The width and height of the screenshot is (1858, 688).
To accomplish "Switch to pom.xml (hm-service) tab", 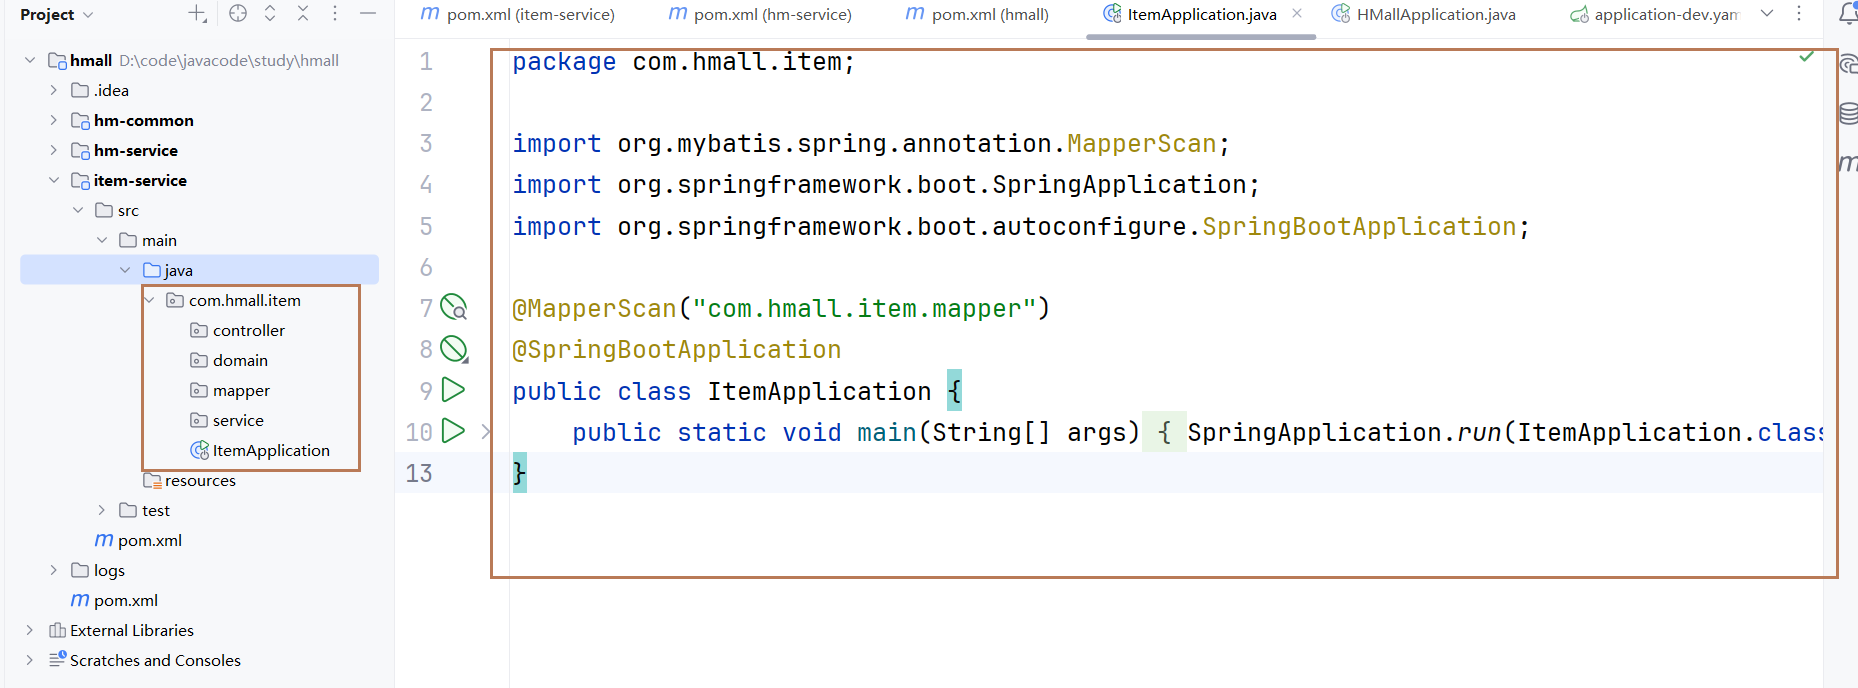I will pos(761,14).
